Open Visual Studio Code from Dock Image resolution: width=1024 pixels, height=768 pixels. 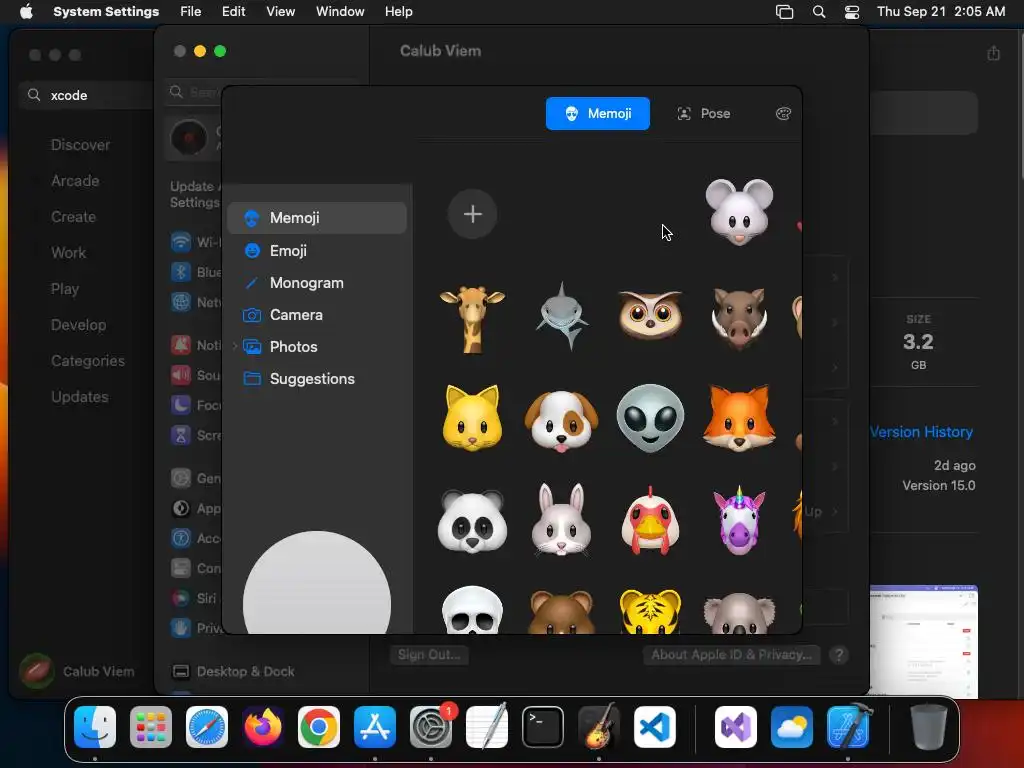point(654,727)
